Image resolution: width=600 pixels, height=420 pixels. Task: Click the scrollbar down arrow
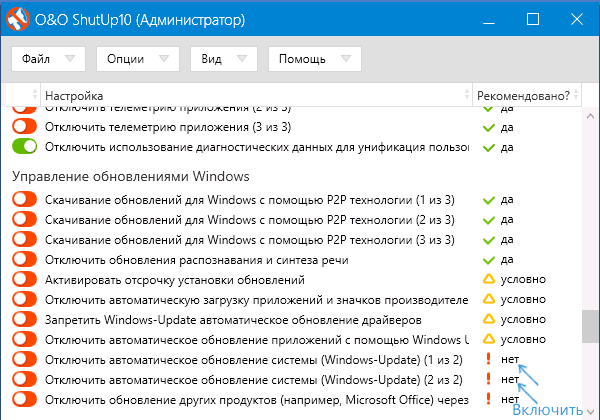click(590, 412)
